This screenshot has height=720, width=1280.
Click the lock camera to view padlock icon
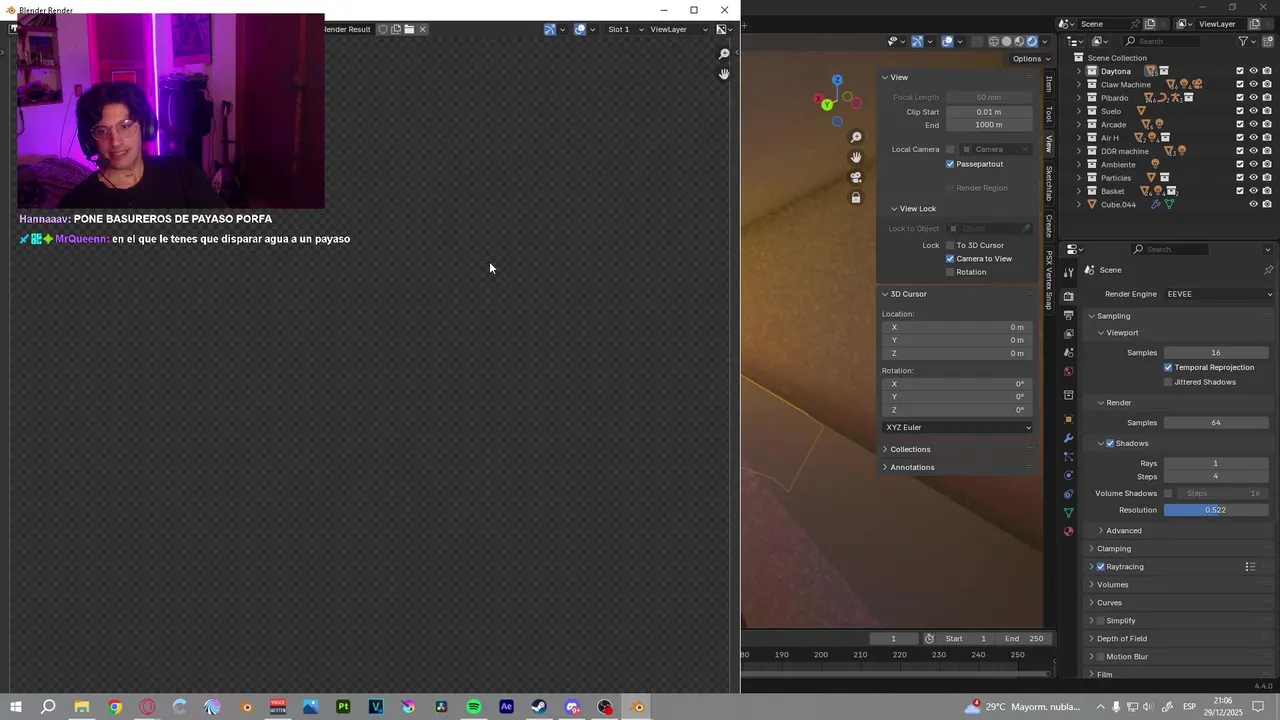coord(856,198)
